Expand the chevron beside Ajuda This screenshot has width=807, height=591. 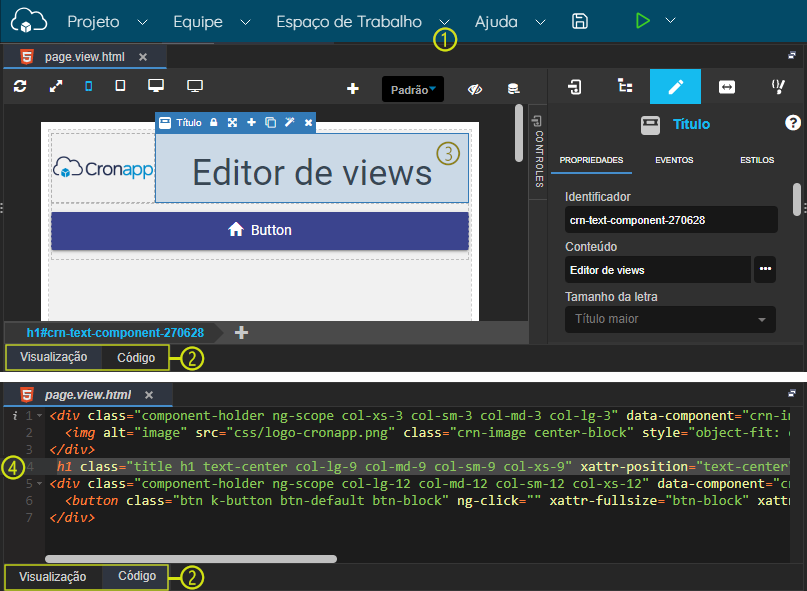(x=540, y=22)
